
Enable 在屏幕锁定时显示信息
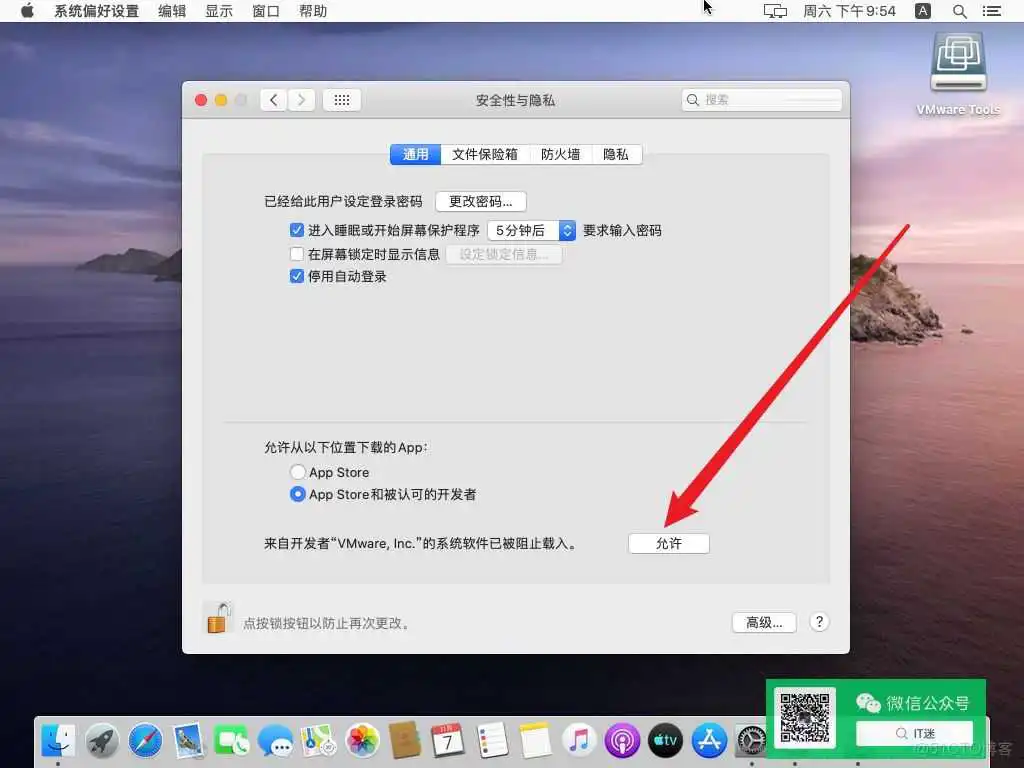point(297,253)
